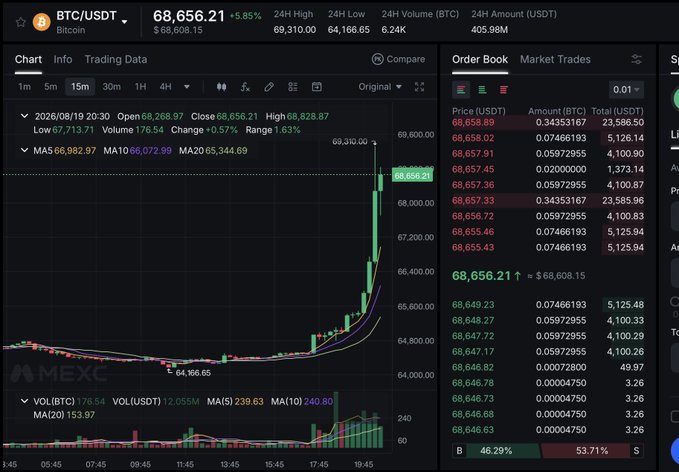The height and width of the screenshot is (472, 679).
Task: Show only sell orders view
Action: 503,90
